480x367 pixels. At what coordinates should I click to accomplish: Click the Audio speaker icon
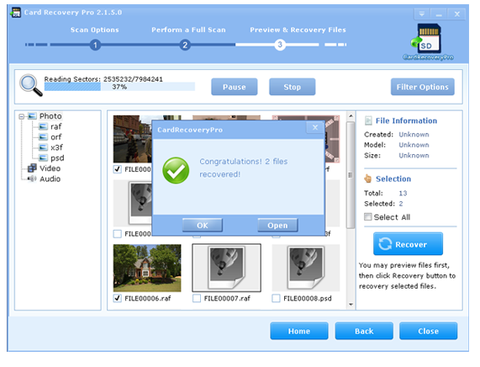[x=32, y=179]
